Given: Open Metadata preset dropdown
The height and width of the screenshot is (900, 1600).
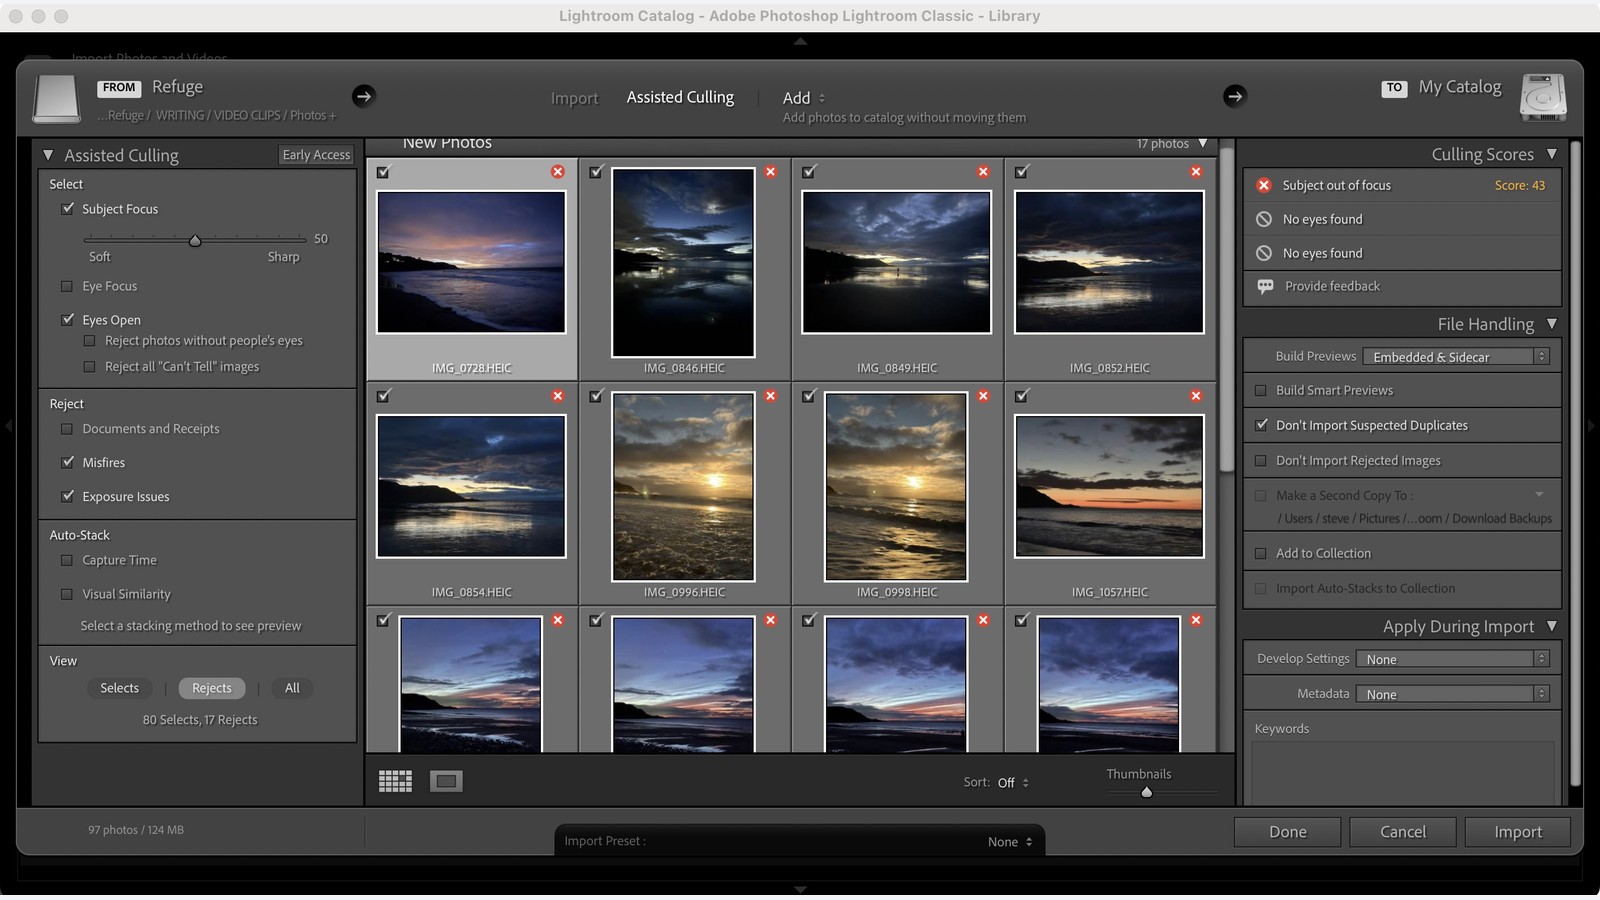Looking at the screenshot, I should click(1453, 694).
